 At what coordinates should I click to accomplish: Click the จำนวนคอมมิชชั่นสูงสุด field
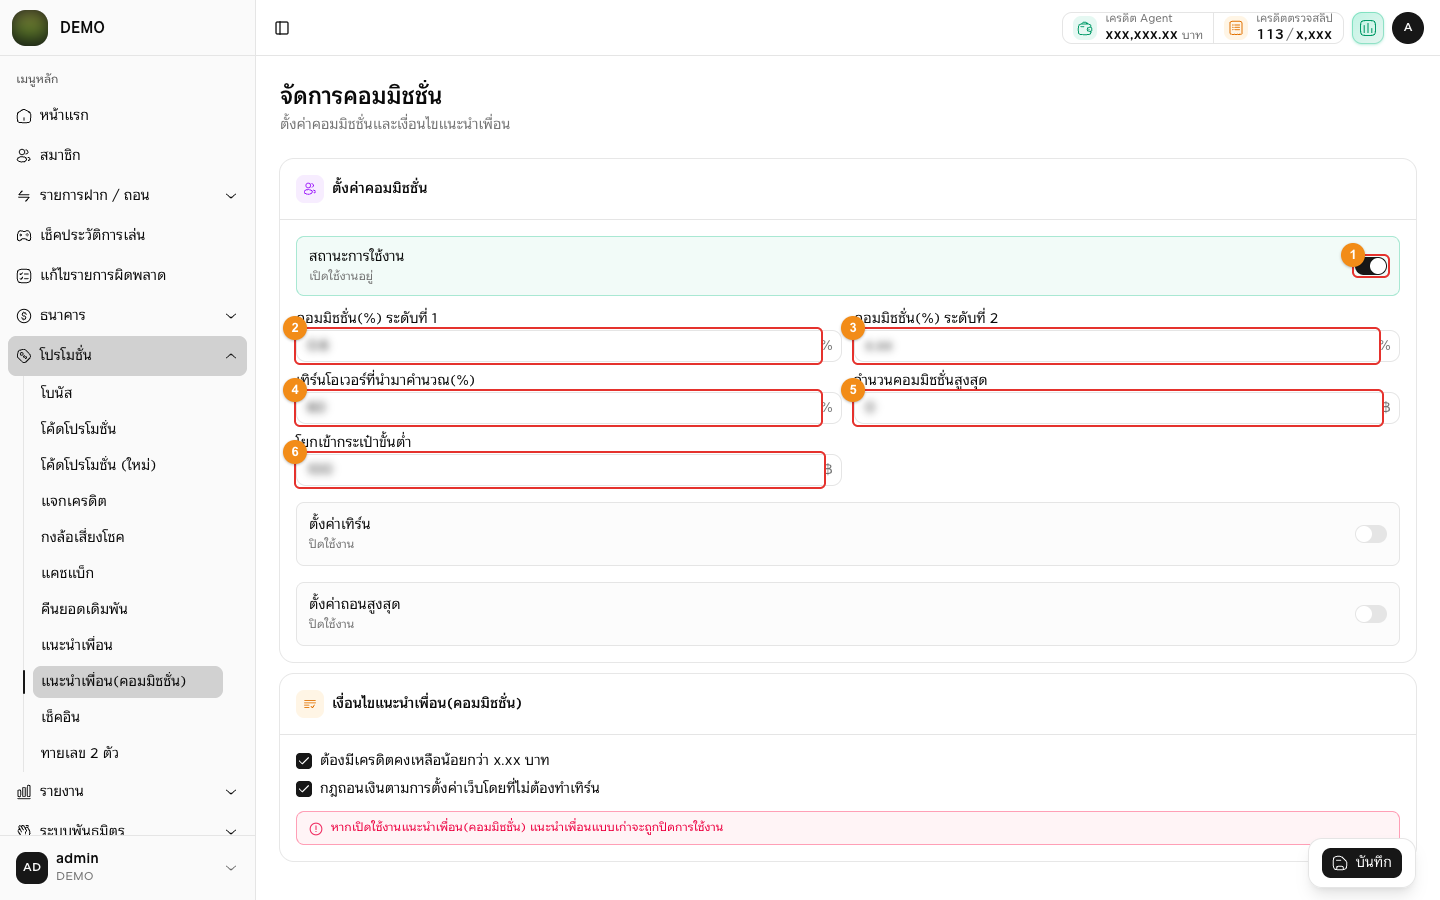click(1117, 408)
